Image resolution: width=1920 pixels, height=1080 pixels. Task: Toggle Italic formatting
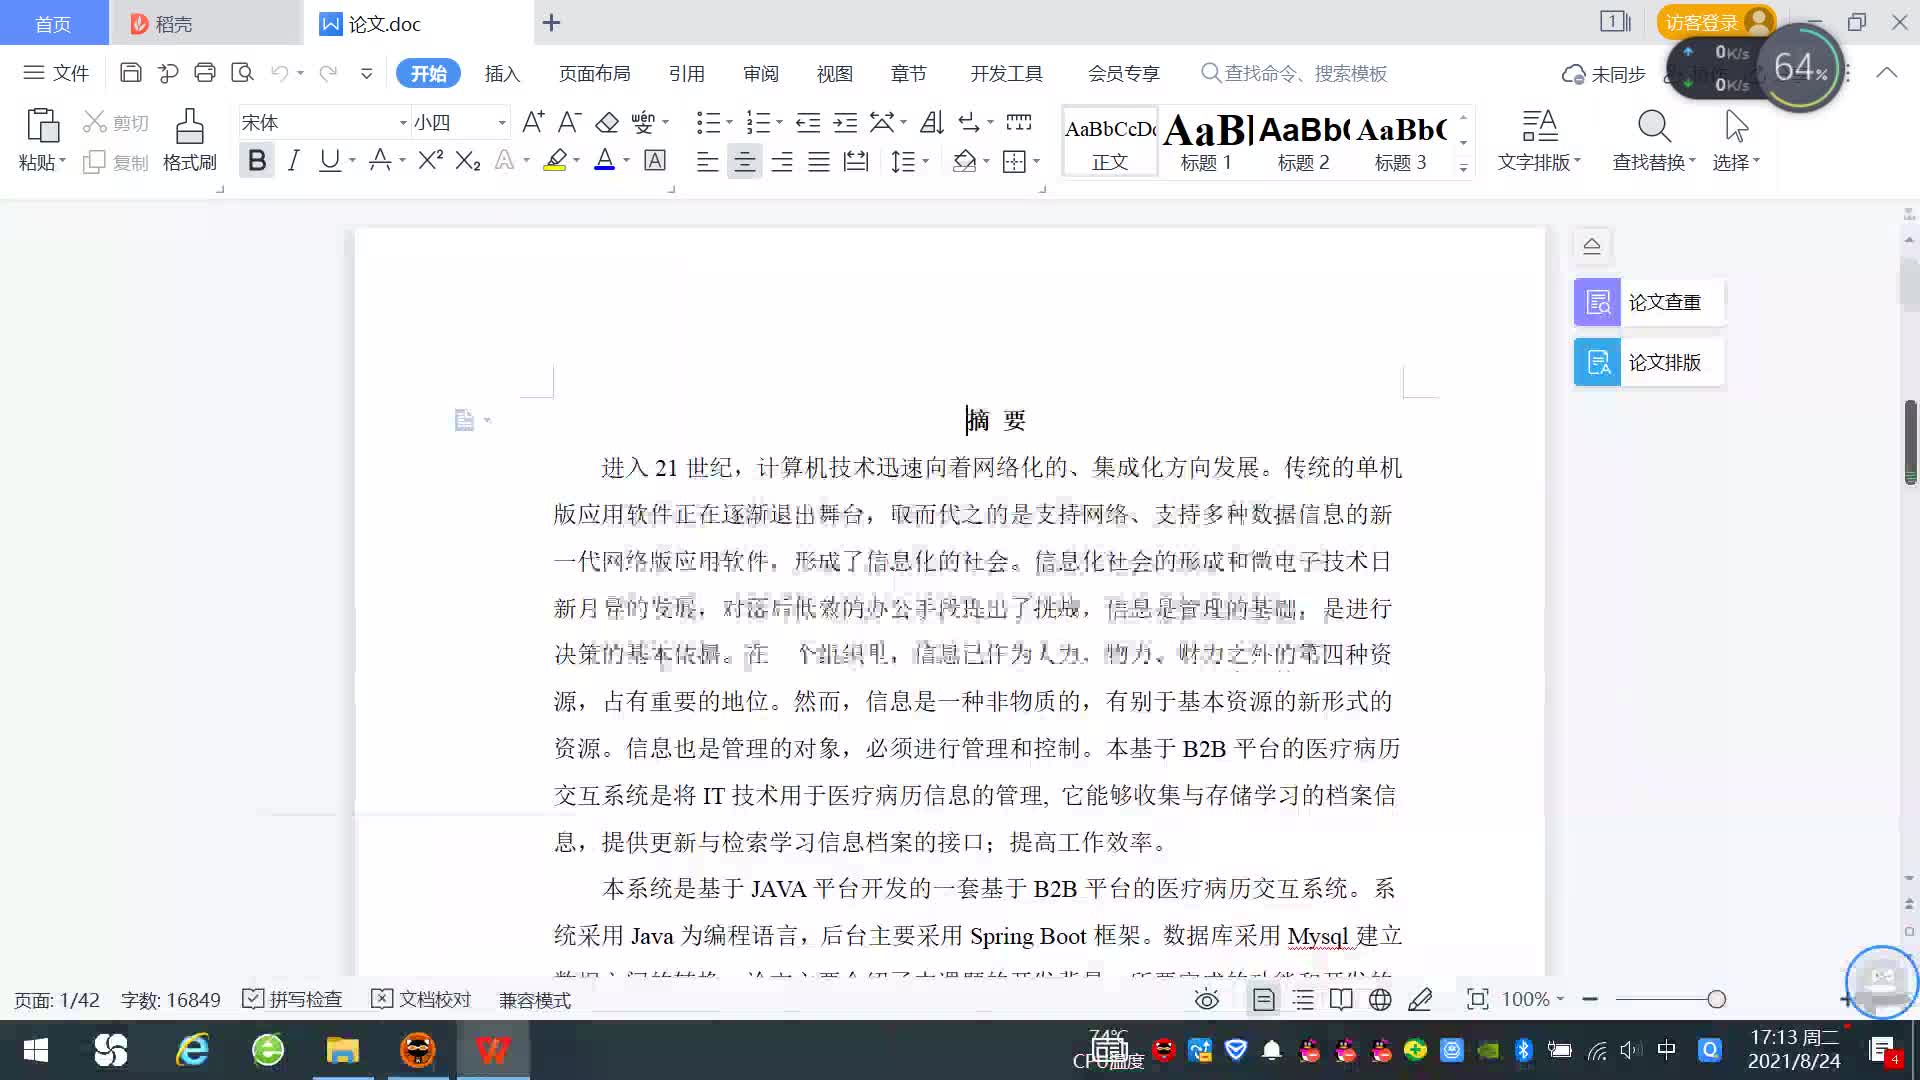tap(293, 160)
